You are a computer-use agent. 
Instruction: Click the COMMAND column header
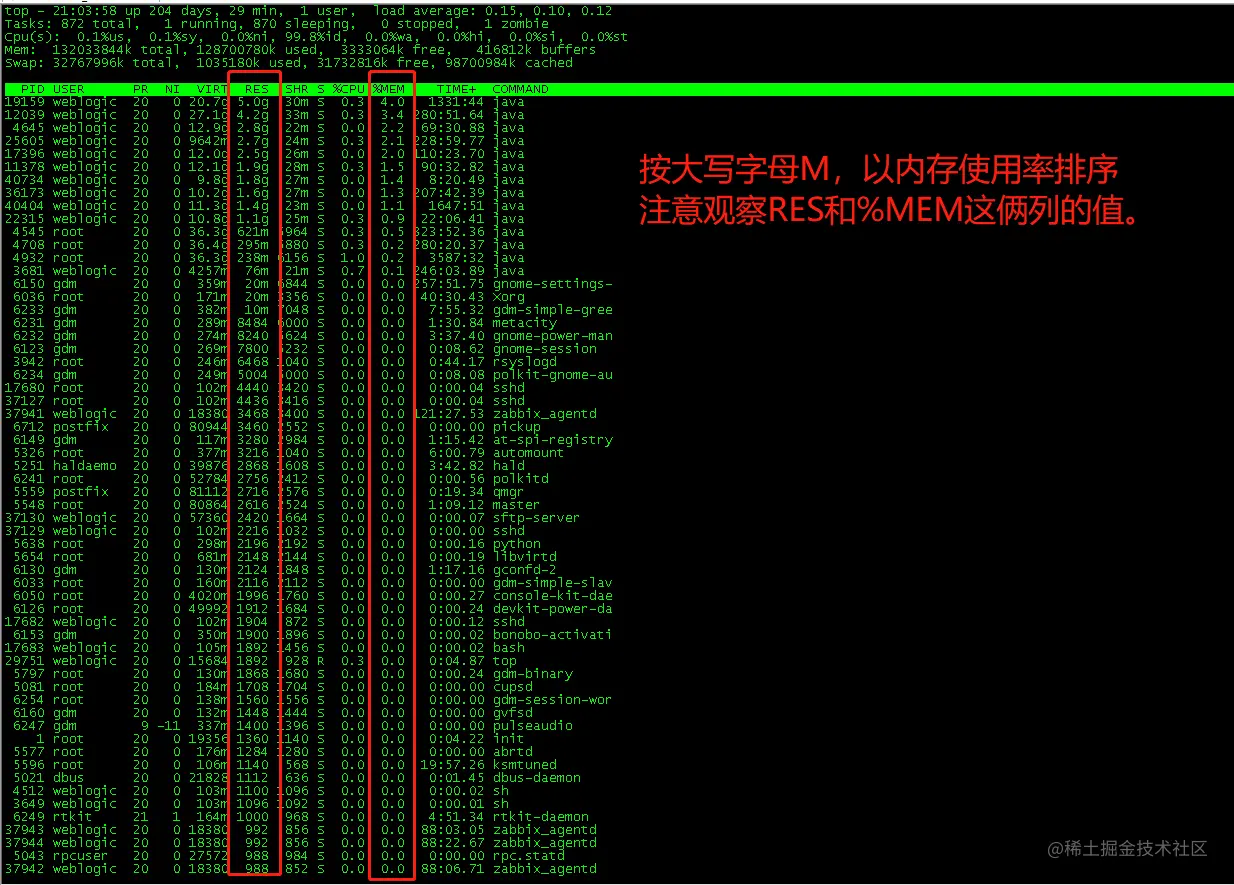coord(520,88)
